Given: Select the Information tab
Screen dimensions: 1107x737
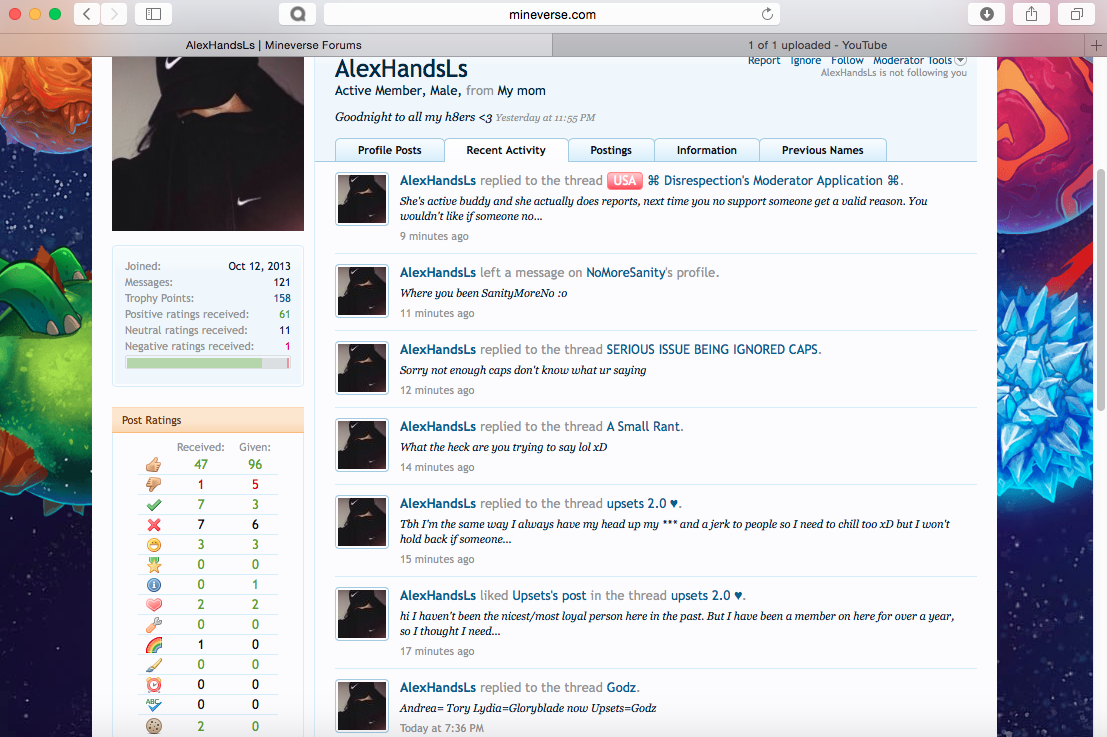Looking at the screenshot, I should click(706, 150).
